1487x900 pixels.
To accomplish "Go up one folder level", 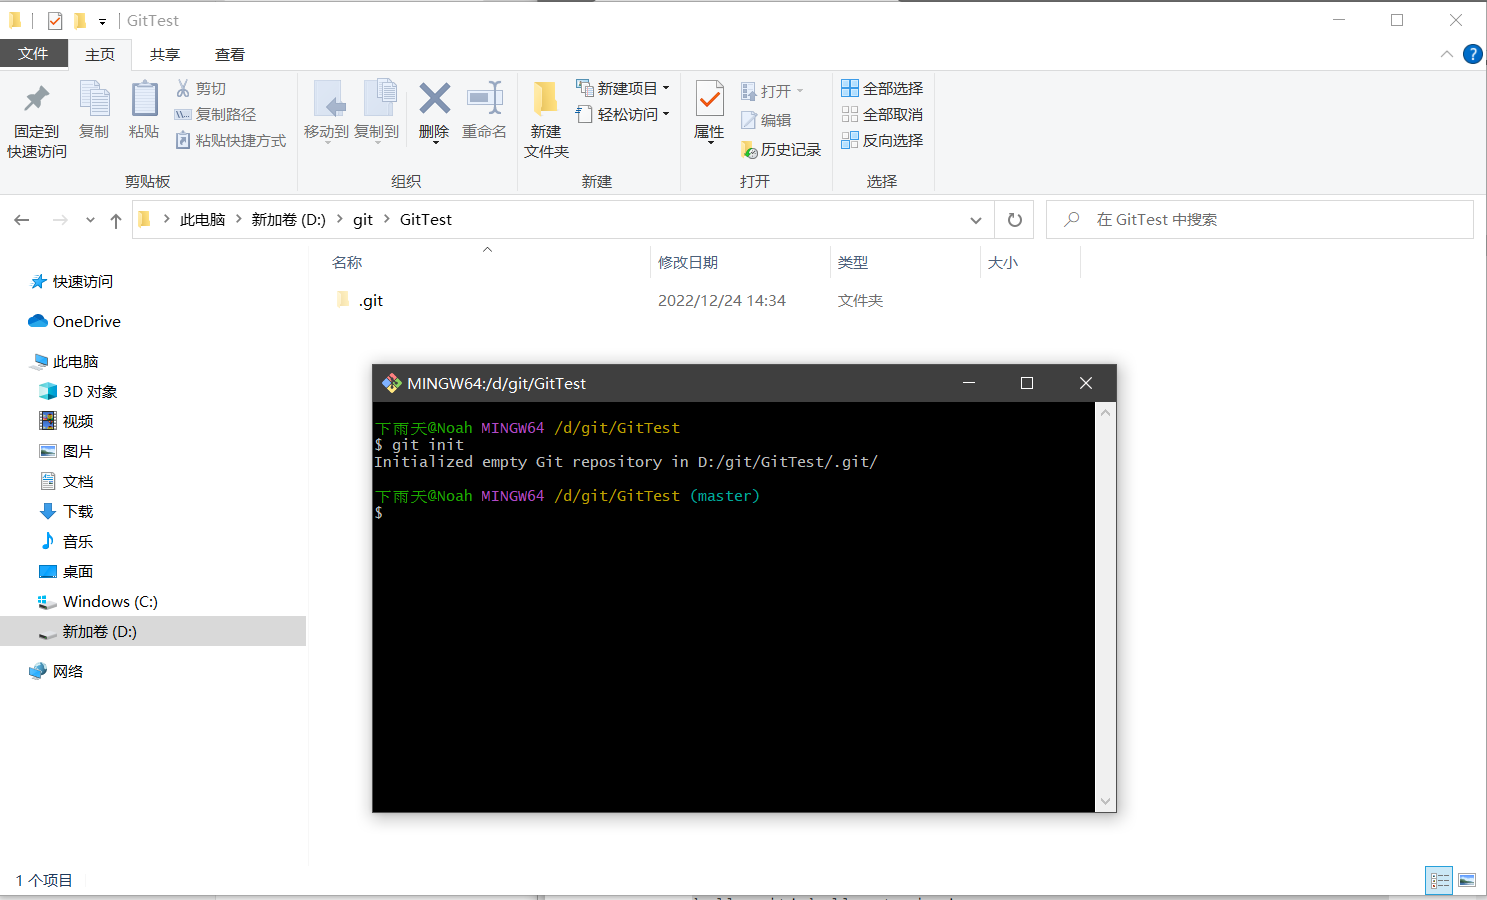I will (x=116, y=220).
